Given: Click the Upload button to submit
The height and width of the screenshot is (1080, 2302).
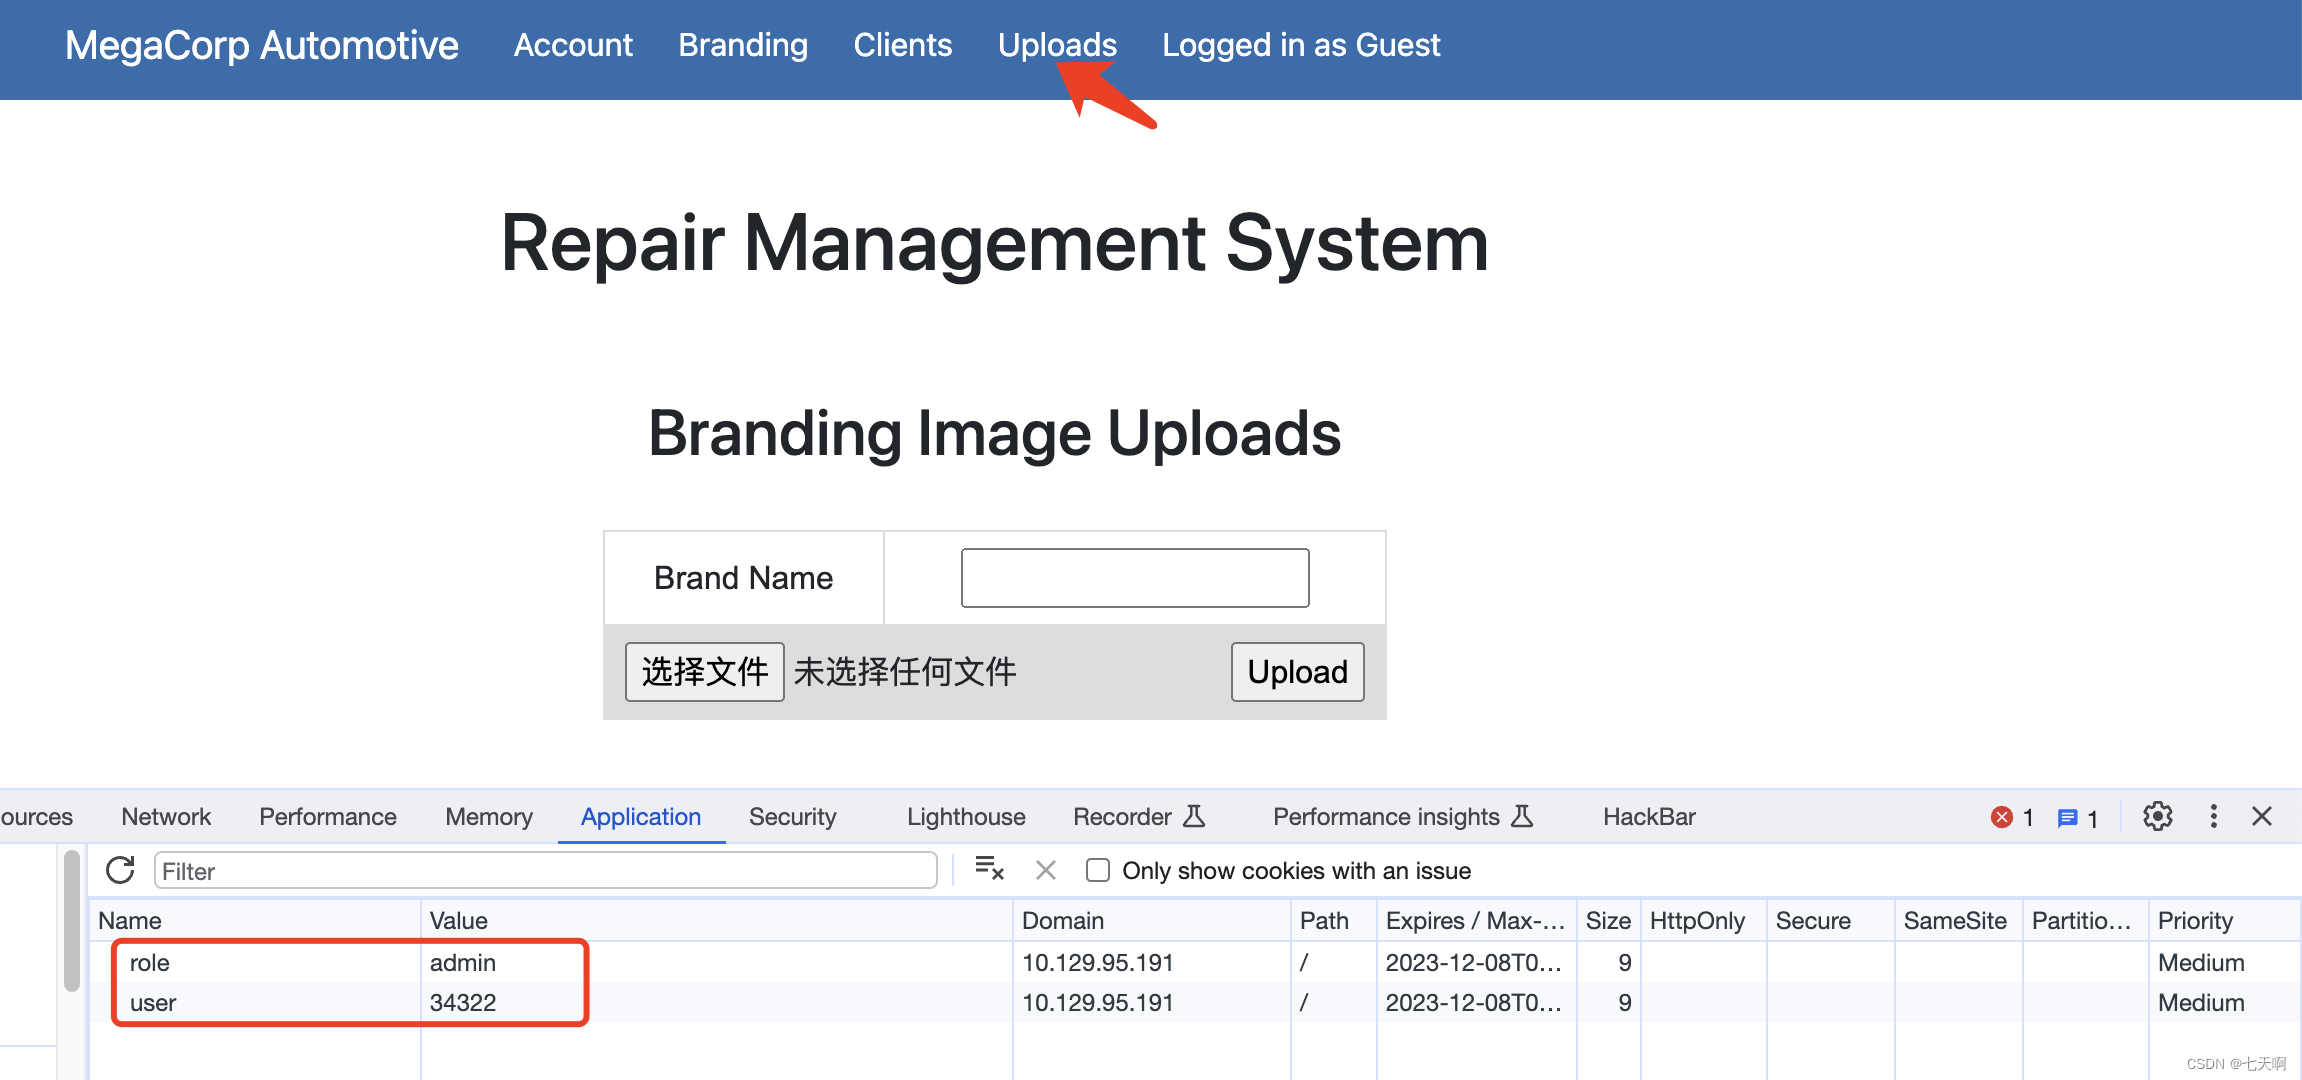Looking at the screenshot, I should [1296, 671].
